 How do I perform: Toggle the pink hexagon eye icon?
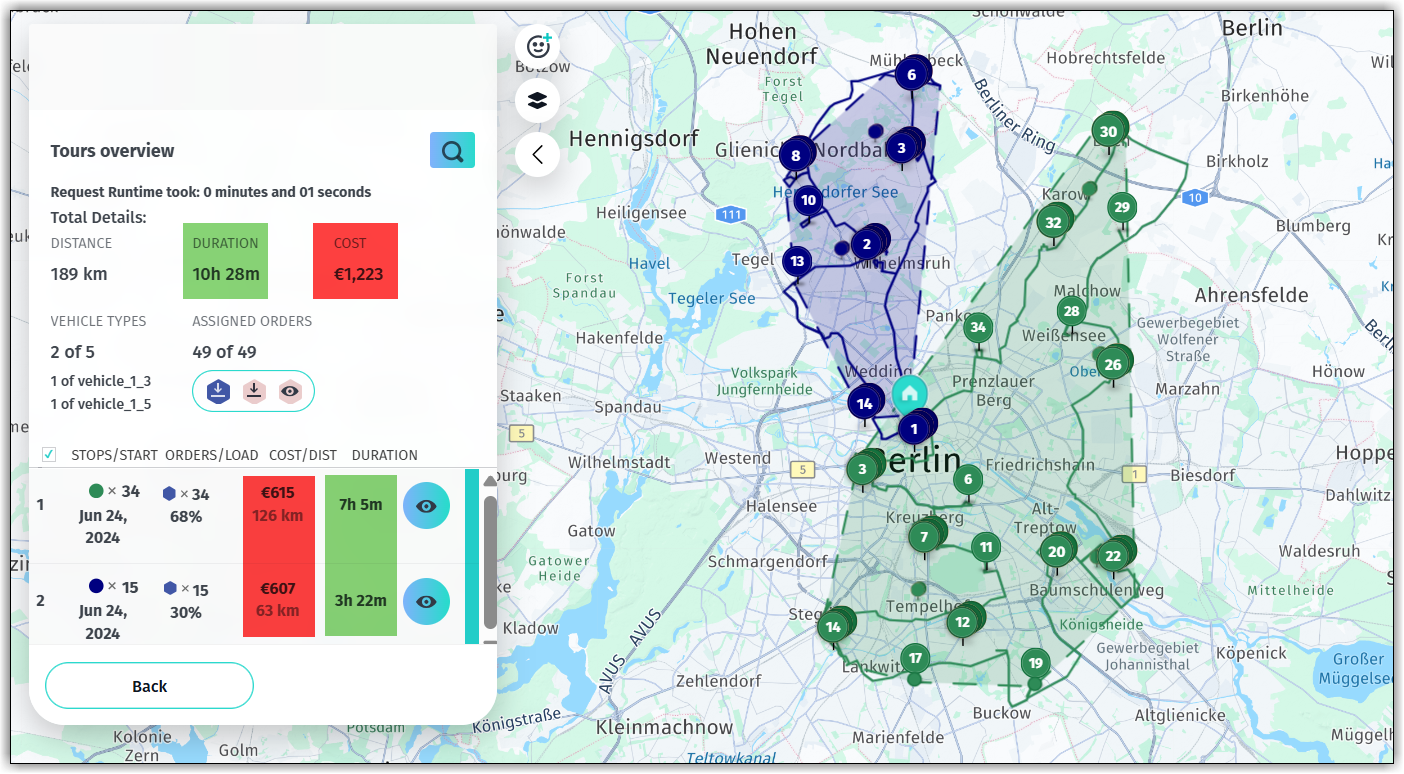[290, 391]
